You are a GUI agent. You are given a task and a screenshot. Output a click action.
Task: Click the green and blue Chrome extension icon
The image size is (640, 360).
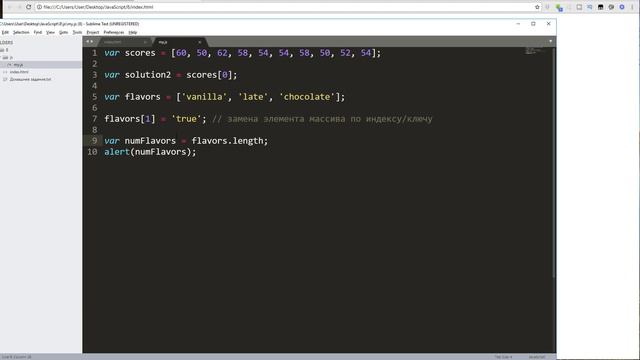559,7
